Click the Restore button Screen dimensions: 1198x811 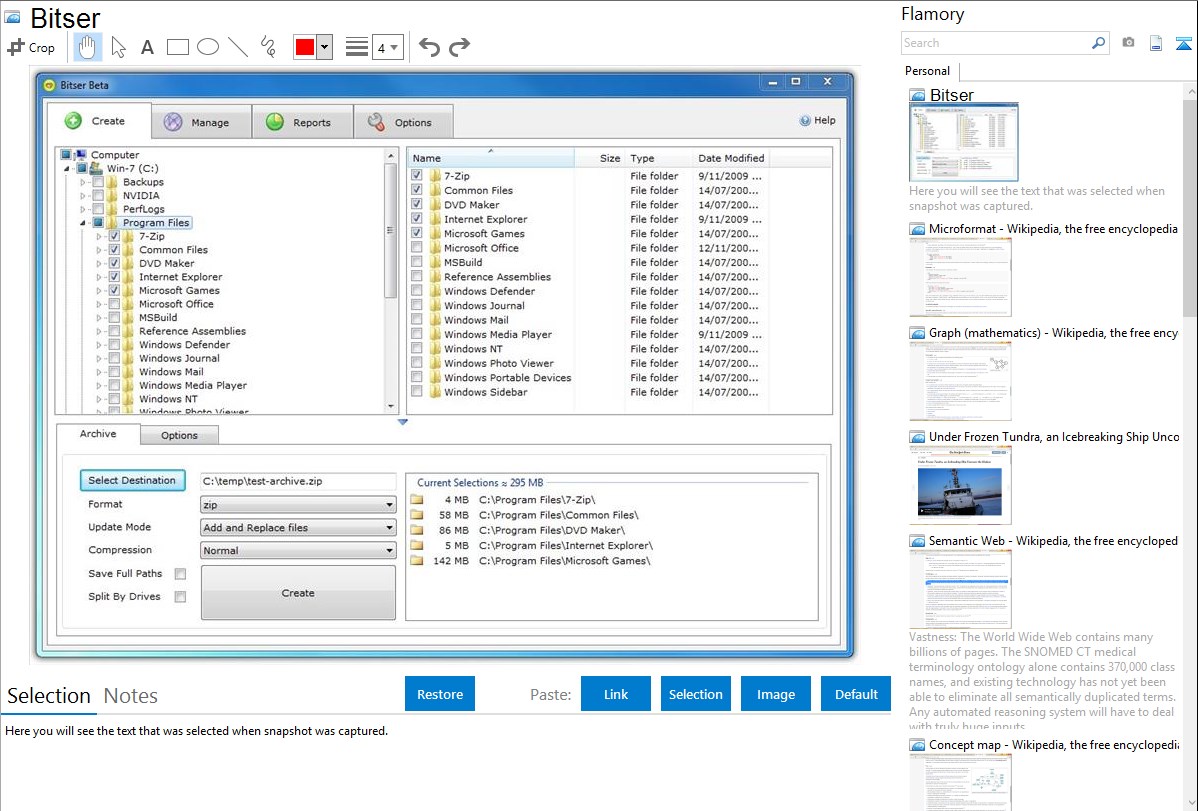pyautogui.click(x=440, y=694)
